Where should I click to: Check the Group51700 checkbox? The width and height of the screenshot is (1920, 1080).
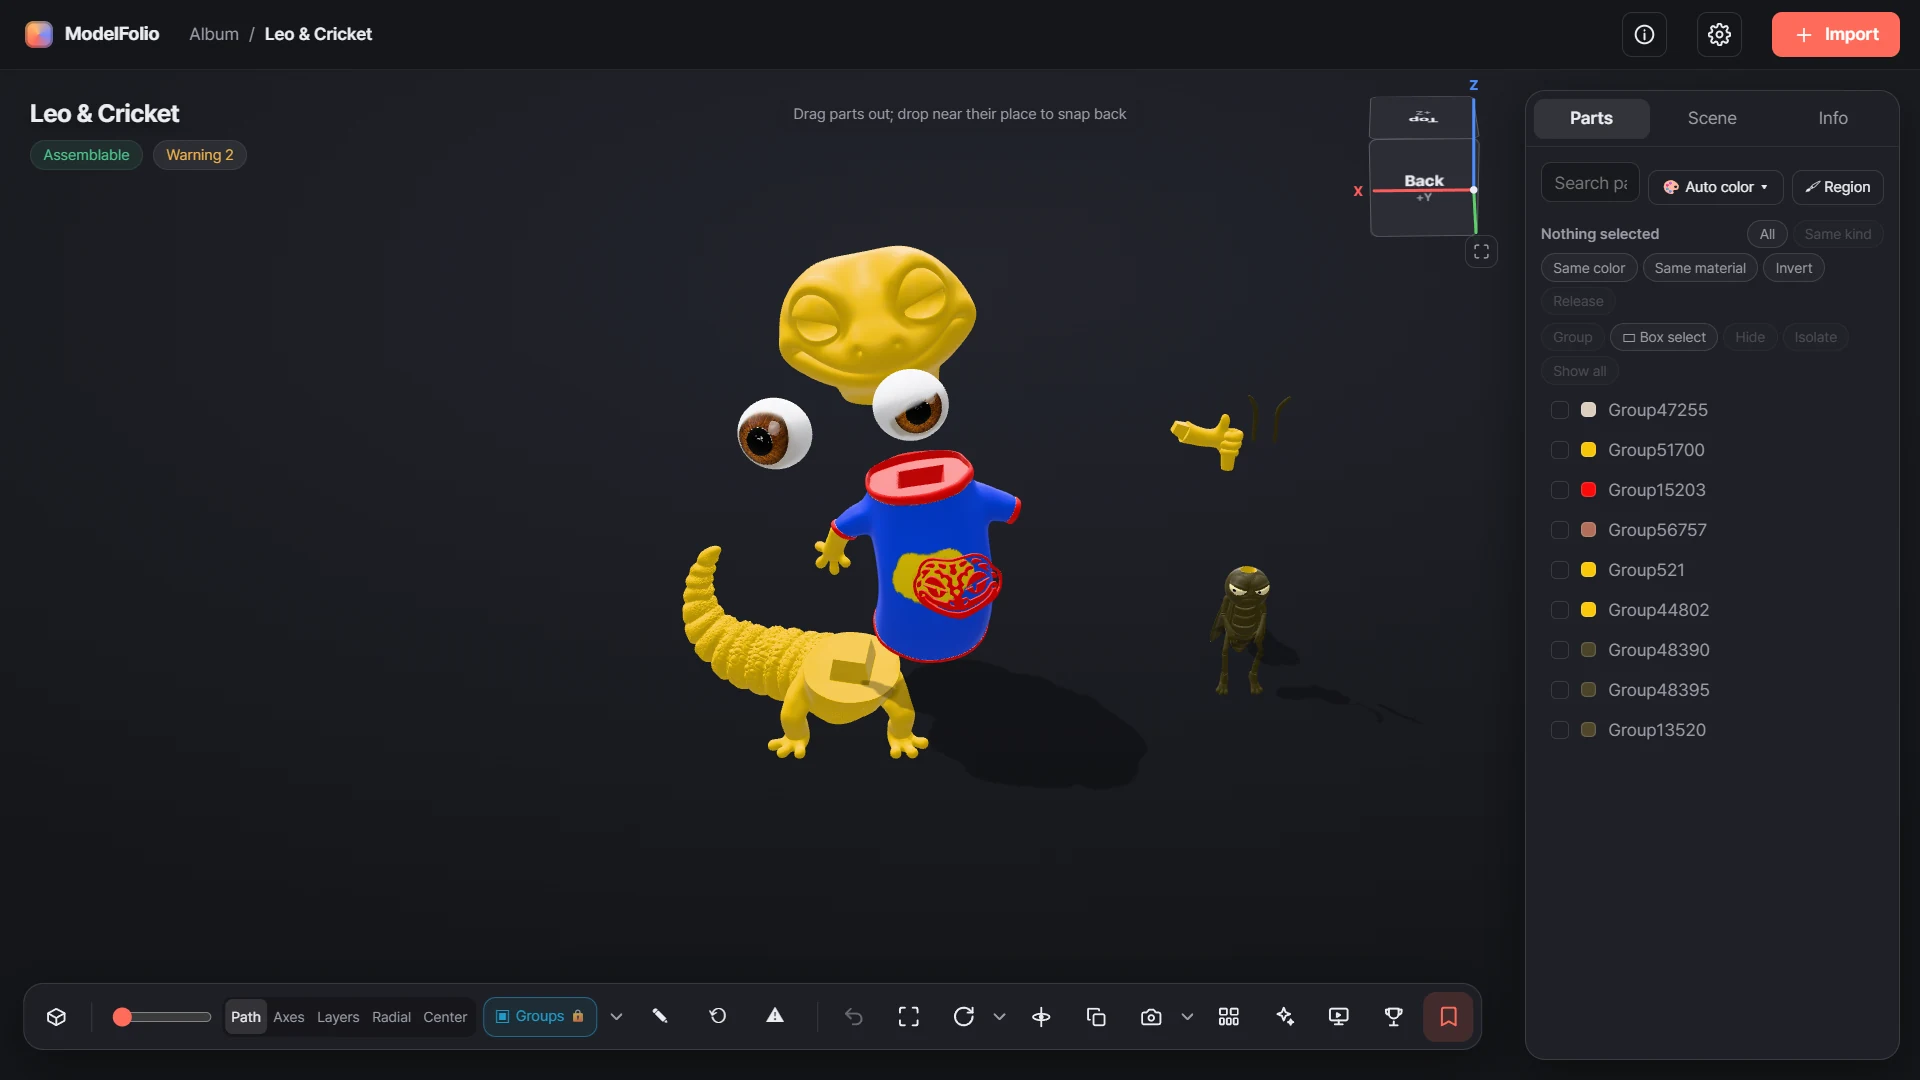coord(1559,450)
